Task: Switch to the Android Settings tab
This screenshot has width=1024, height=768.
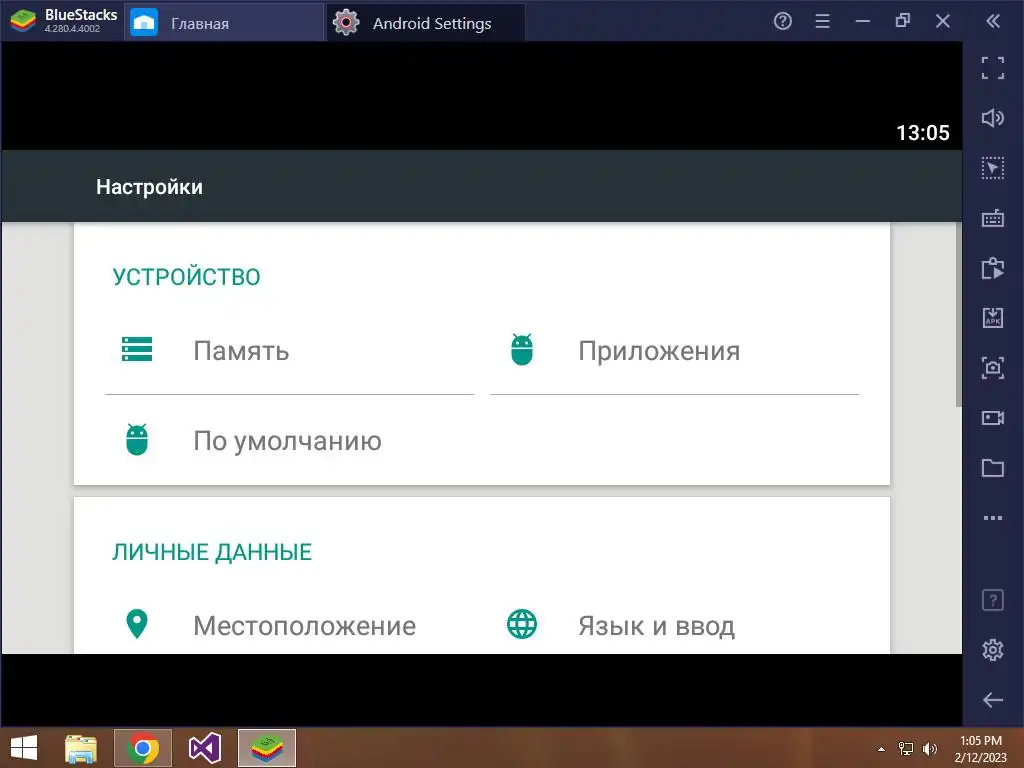Action: [425, 23]
